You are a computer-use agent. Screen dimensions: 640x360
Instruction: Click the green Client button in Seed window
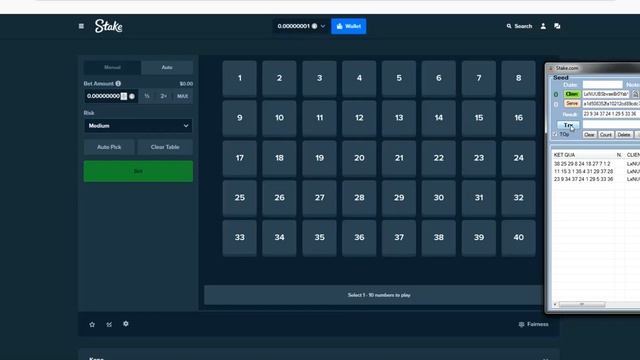[x=572, y=94]
